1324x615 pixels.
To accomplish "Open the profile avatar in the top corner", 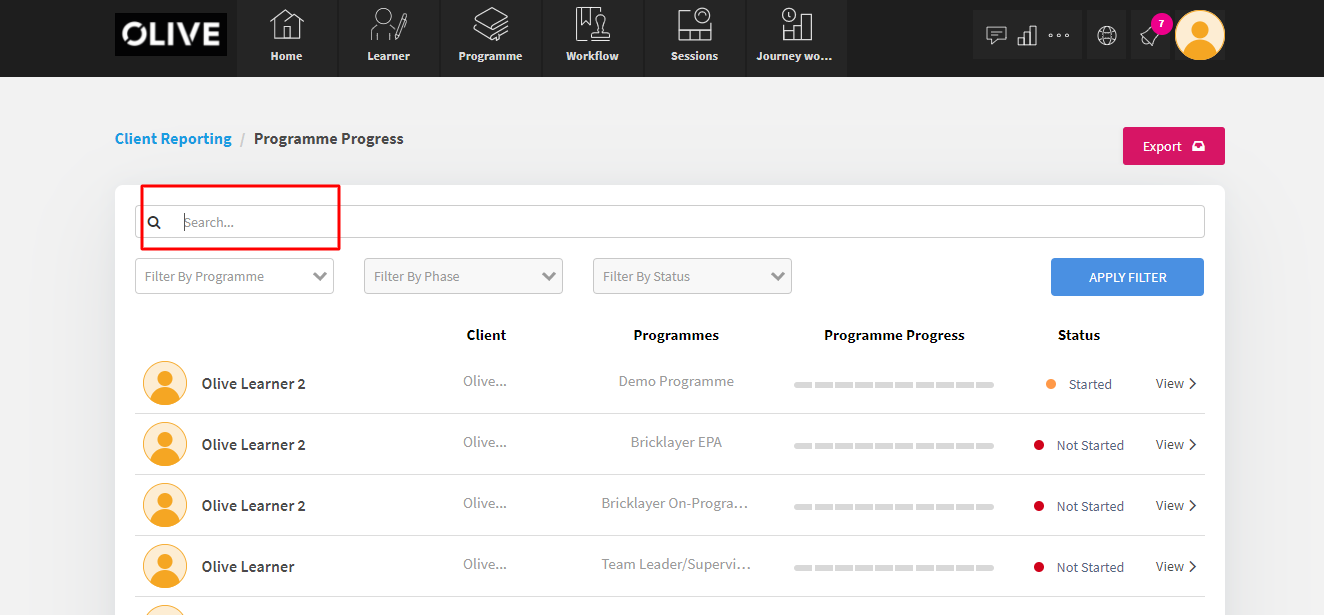I will click(x=1199, y=35).
